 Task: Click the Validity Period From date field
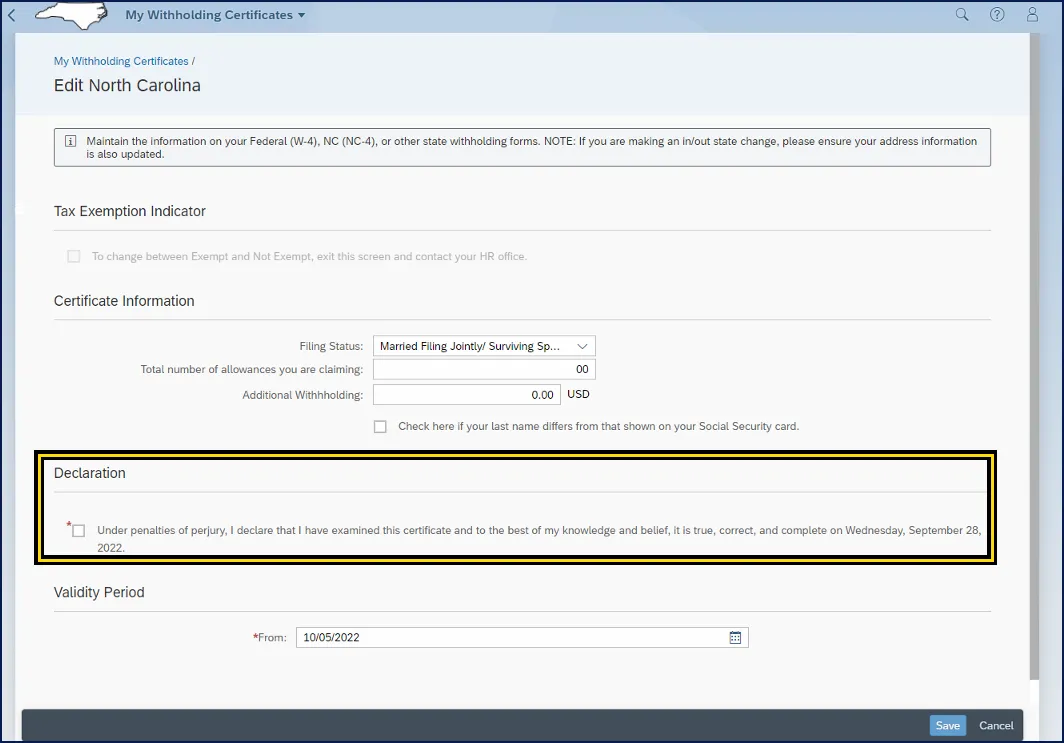(x=510, y=637)
